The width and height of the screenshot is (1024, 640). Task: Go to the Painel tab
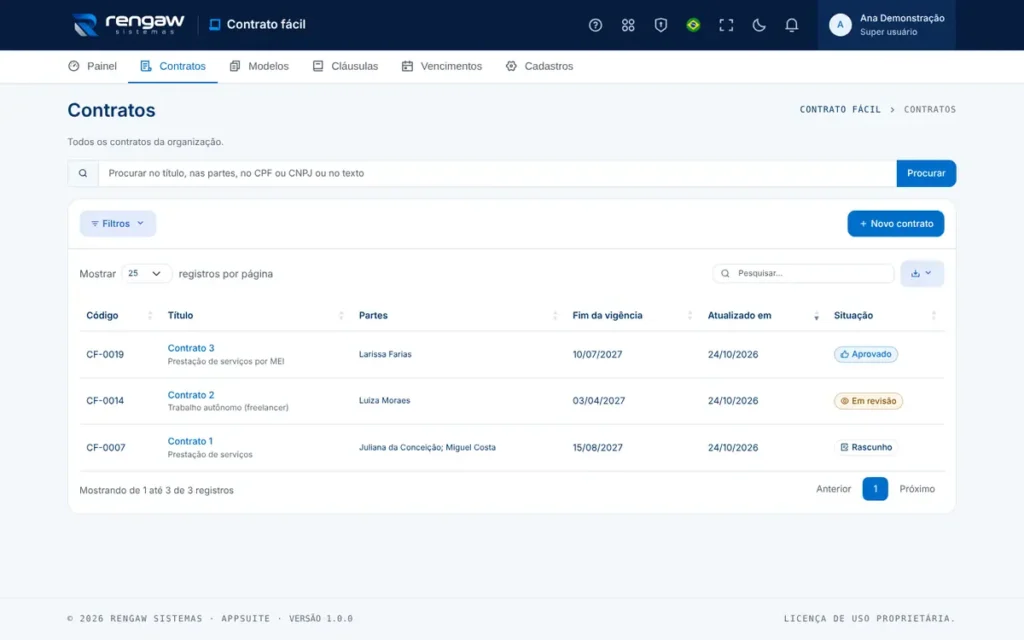(93, 66)
